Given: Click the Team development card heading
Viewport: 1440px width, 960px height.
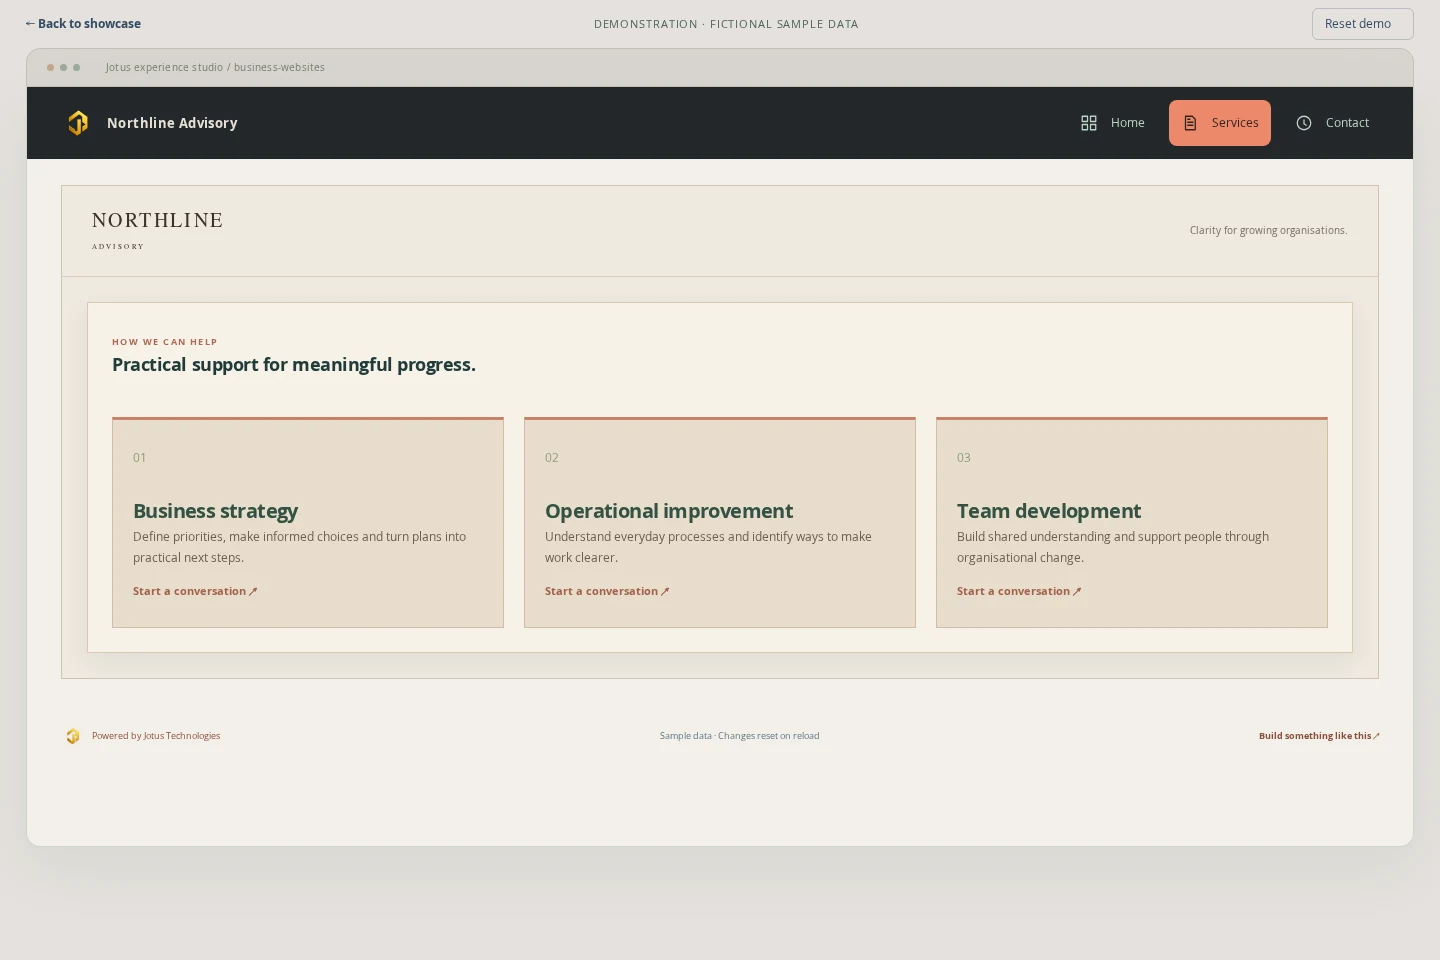Looking at the screenshot, I should pyautogui.click(x=1048, y=511).
